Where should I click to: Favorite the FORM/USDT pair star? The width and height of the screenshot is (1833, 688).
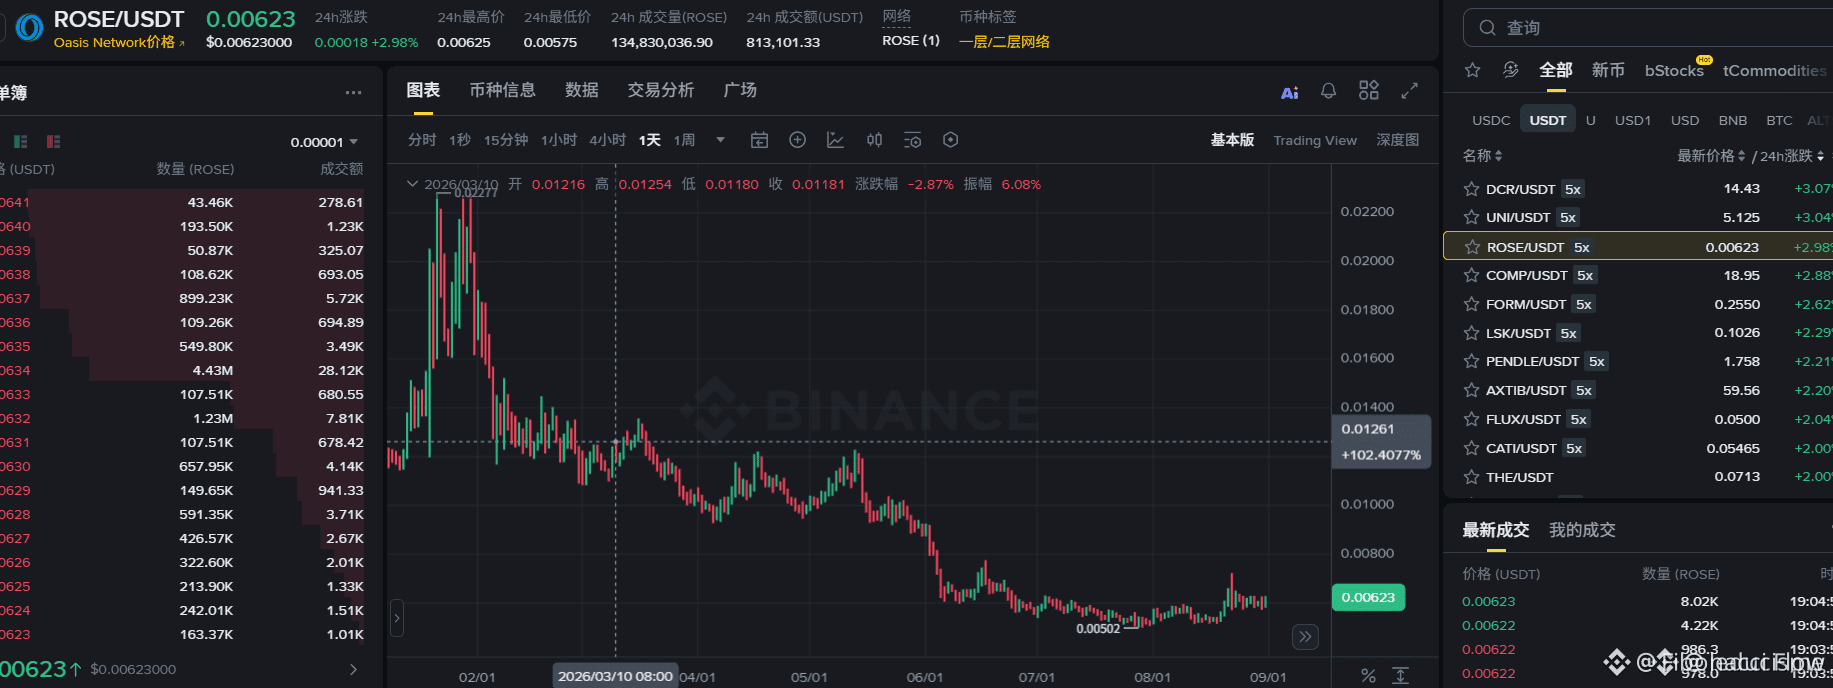click(x=1471, y=304)
